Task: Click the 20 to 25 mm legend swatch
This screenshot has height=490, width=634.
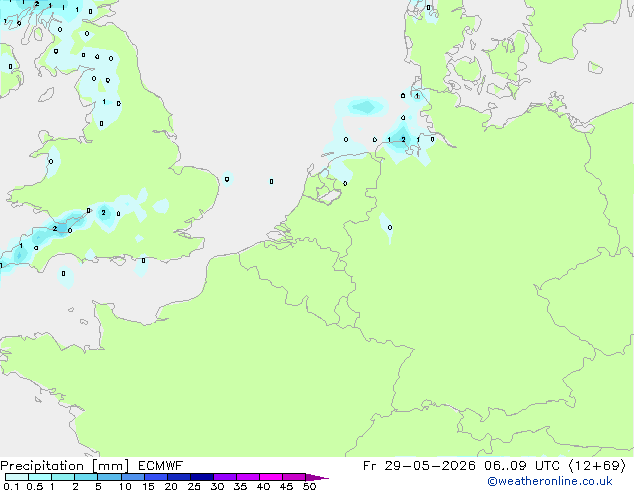Action: 179,477
